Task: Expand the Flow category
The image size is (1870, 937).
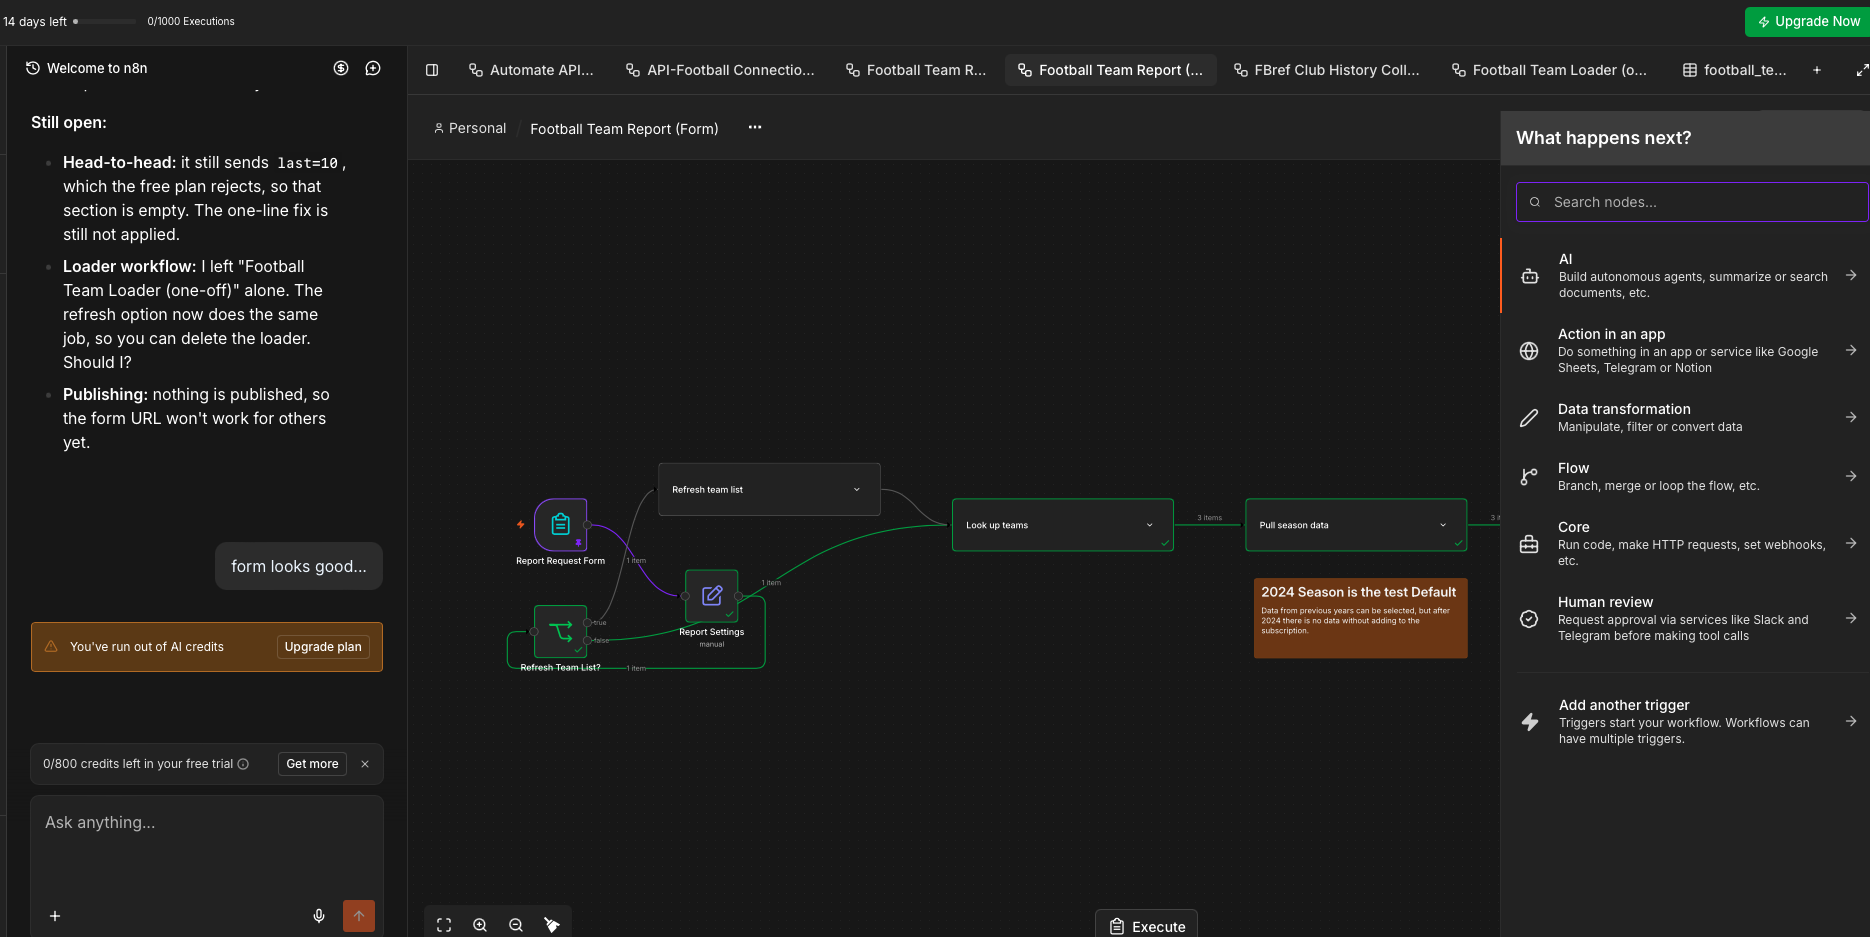Action: (1685, 476)
